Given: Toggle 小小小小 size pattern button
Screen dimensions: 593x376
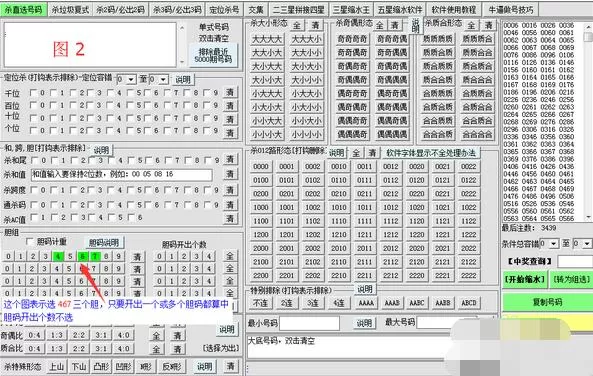Looking at the screenshot, I should pyautogui.click(x=307, y=135).
